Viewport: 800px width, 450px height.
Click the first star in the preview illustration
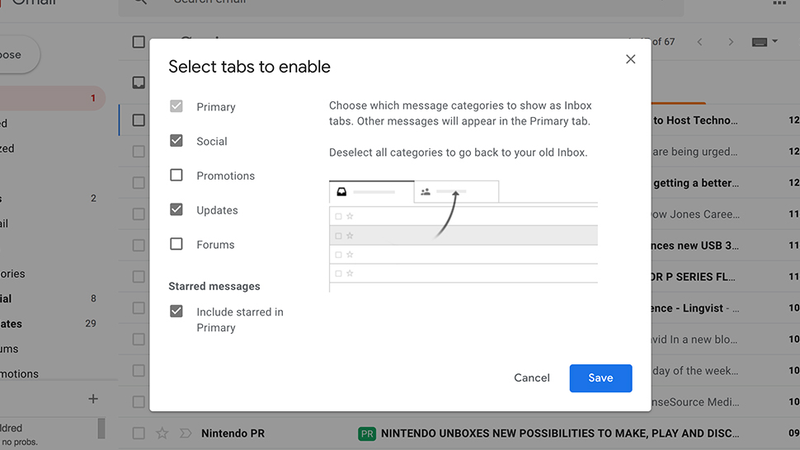tap(350, 216)
